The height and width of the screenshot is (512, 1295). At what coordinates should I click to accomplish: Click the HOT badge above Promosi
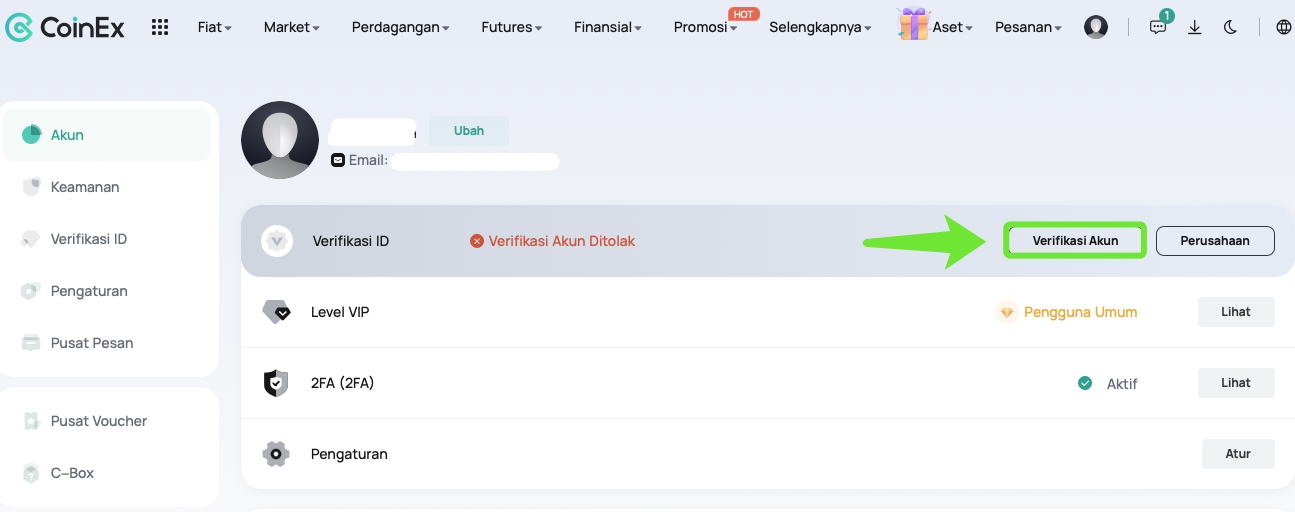coord(743,14)
